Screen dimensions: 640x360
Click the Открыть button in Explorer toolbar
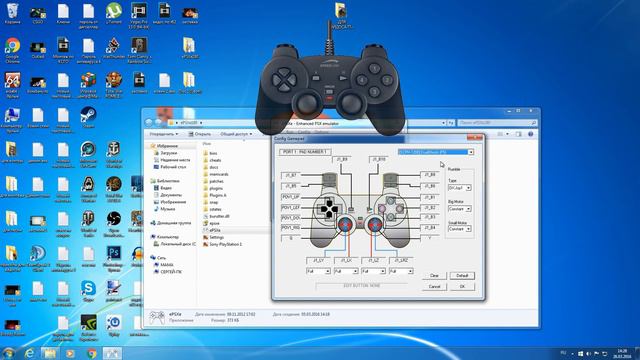(200, 134)
